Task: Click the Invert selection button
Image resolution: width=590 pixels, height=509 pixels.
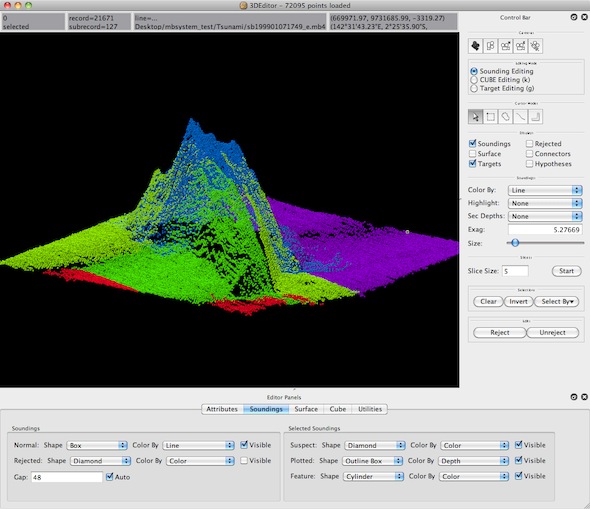Action: 519,301
